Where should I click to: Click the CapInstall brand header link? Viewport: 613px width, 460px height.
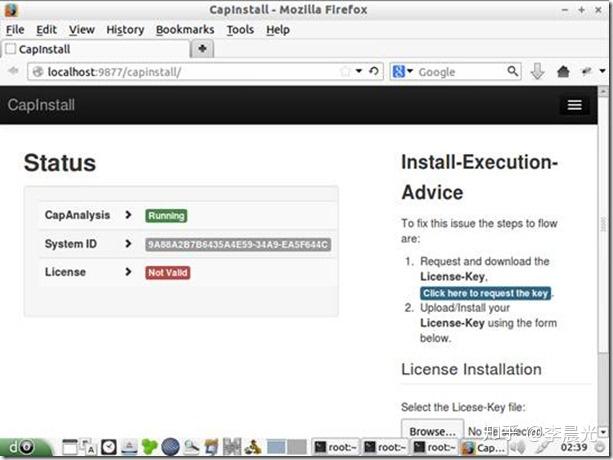tap(41, 105)
